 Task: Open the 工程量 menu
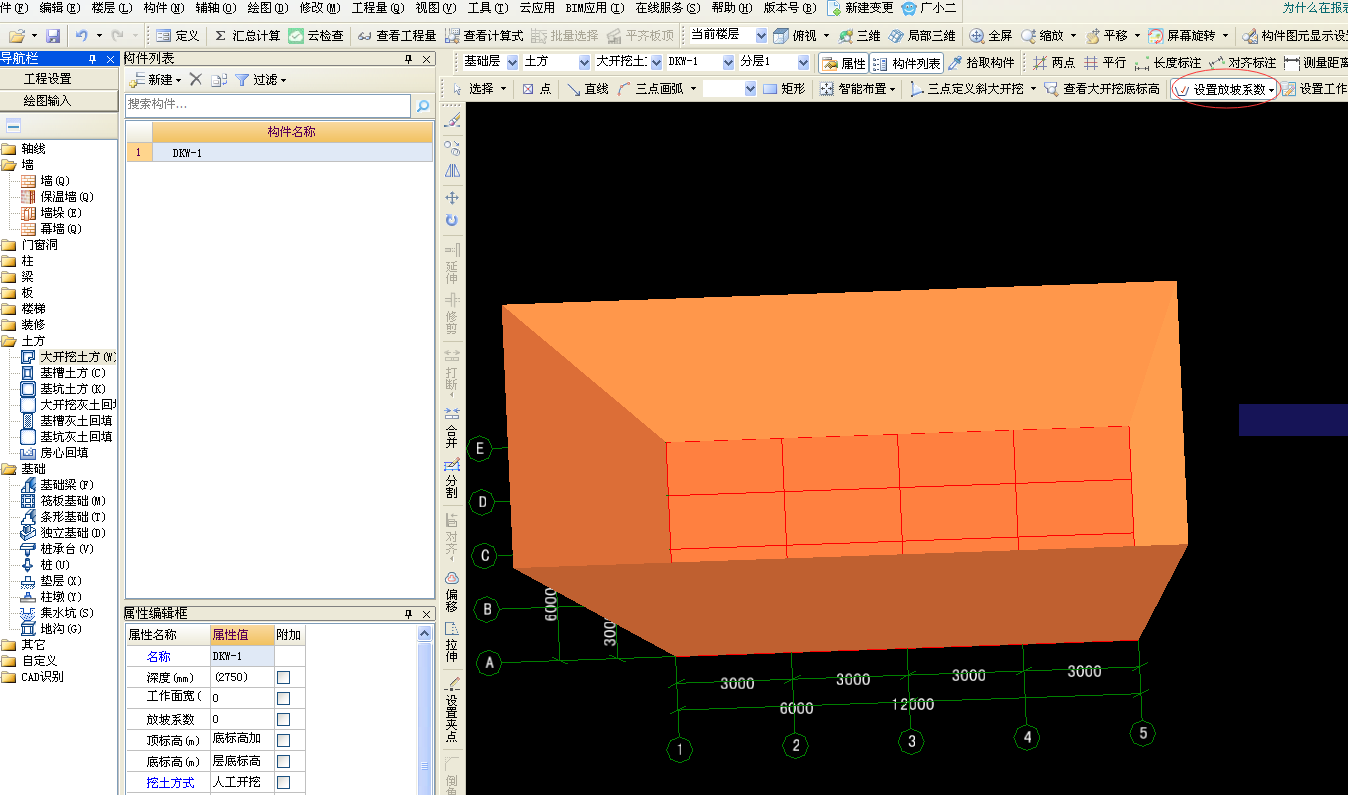point(378,7)
